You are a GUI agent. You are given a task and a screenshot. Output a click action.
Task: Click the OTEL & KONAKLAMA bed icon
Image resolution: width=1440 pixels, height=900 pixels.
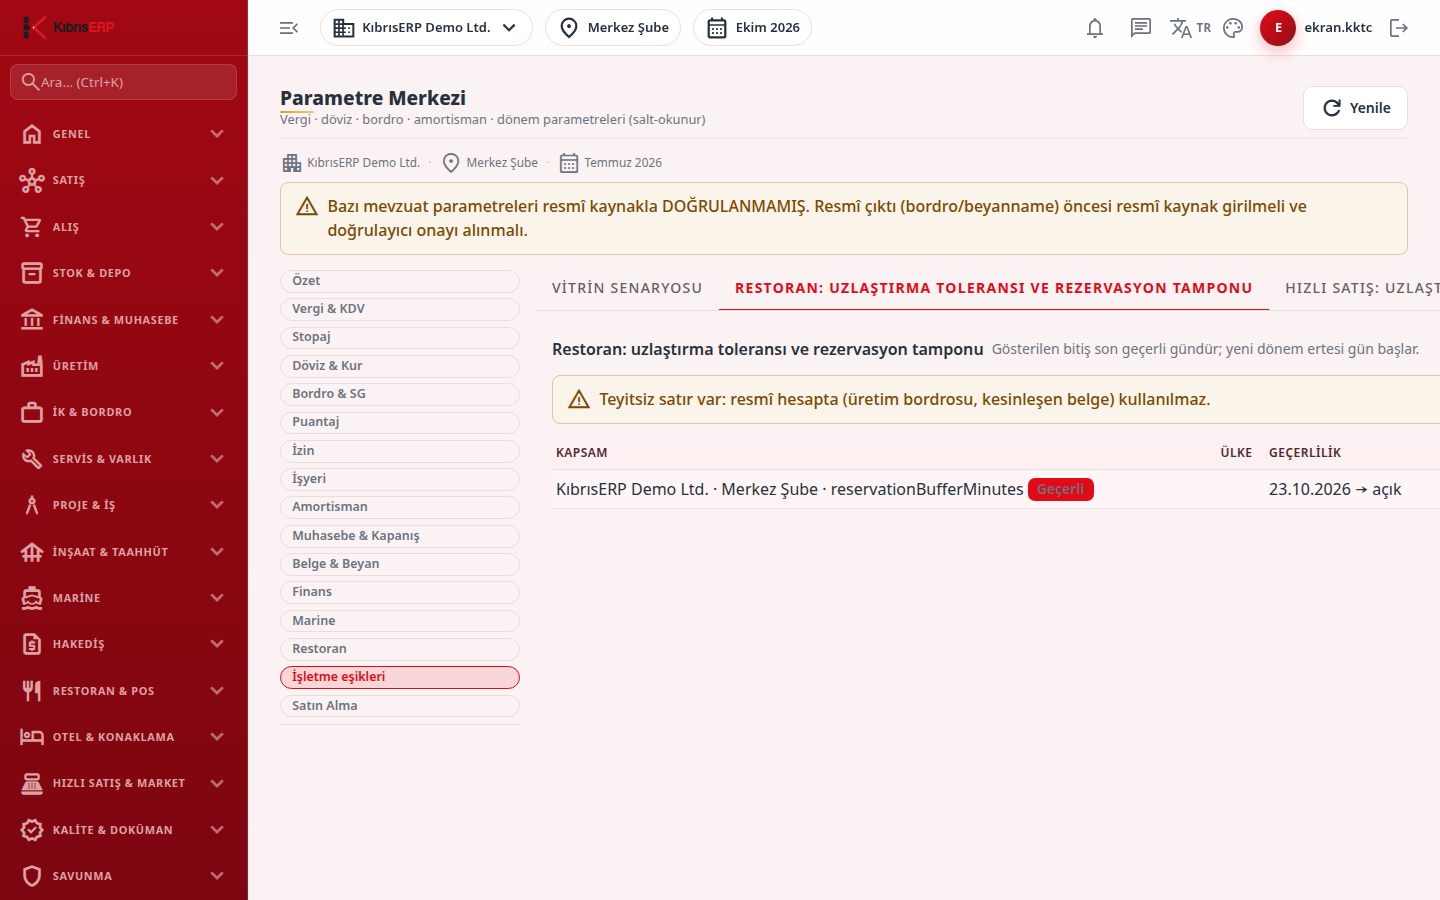(32, 737)
